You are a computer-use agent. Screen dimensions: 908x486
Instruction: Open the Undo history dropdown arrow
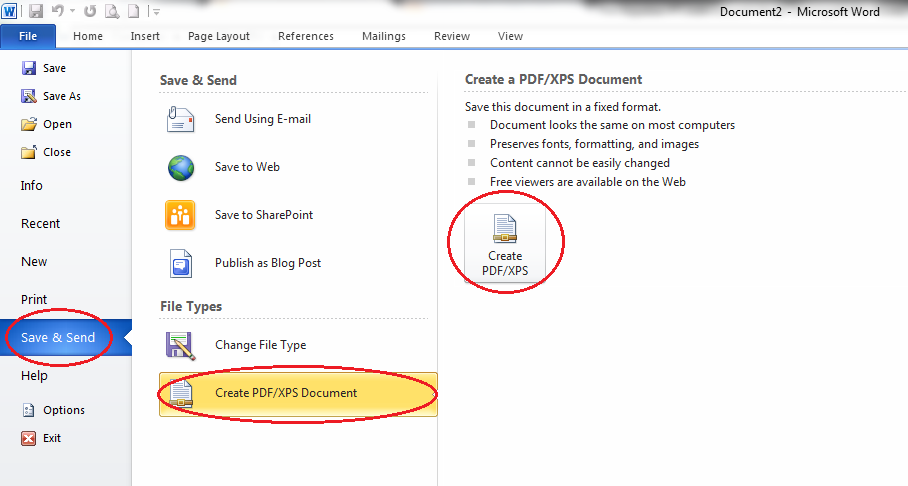[x=72, y=10]
